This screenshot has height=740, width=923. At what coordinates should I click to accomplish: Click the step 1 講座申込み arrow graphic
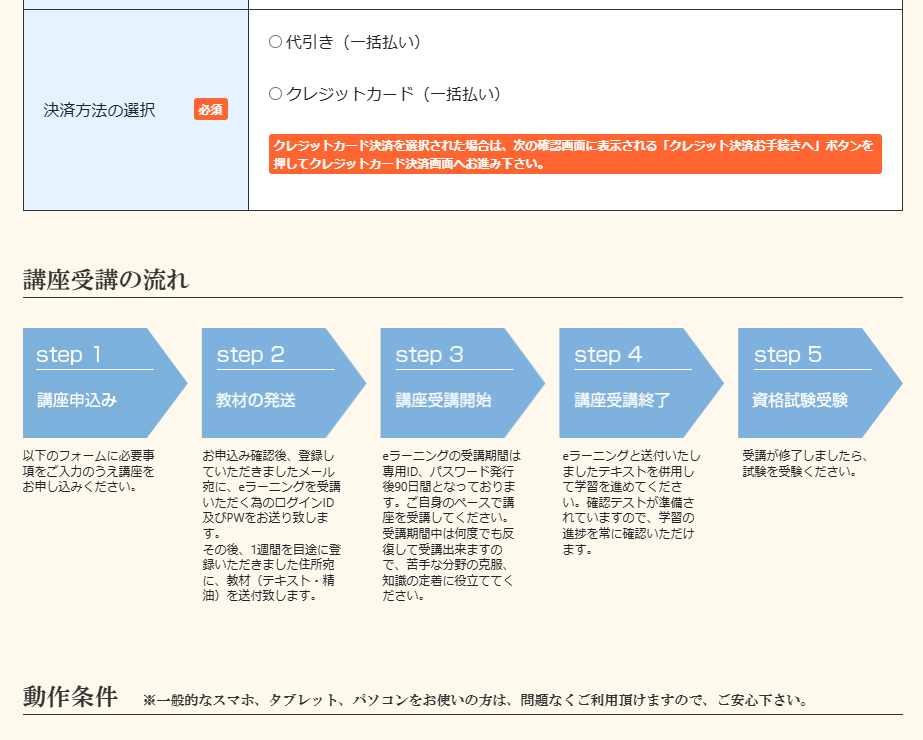tap(105, 383)
